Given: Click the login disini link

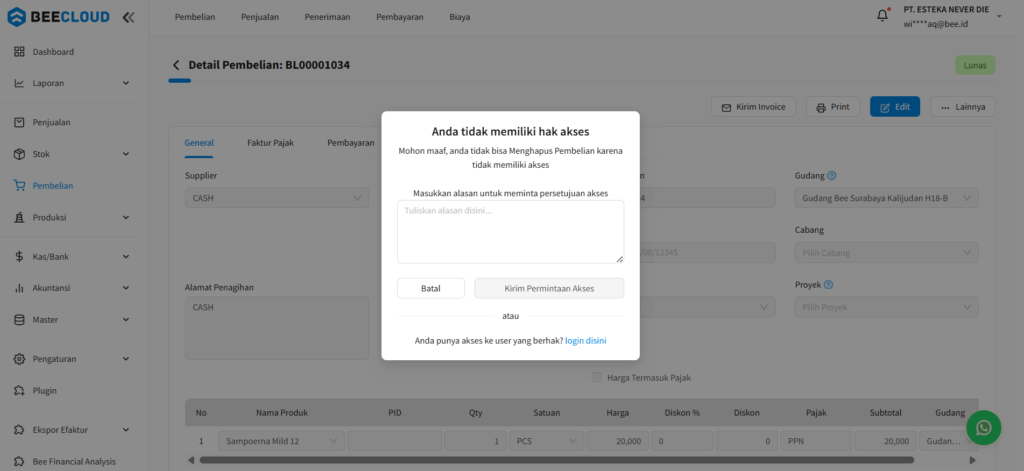Looking at the screenshot, I should (585, 341).
